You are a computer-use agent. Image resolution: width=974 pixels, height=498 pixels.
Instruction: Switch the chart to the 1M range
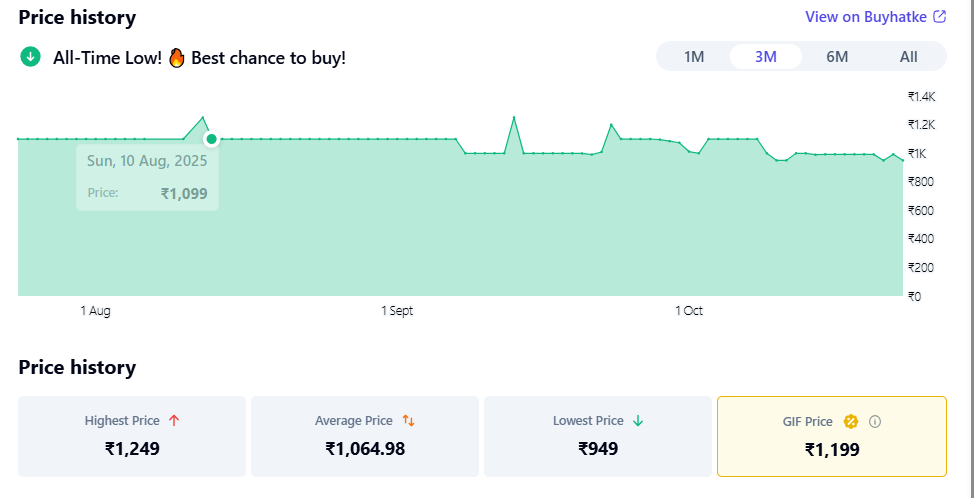pos(694,57)
